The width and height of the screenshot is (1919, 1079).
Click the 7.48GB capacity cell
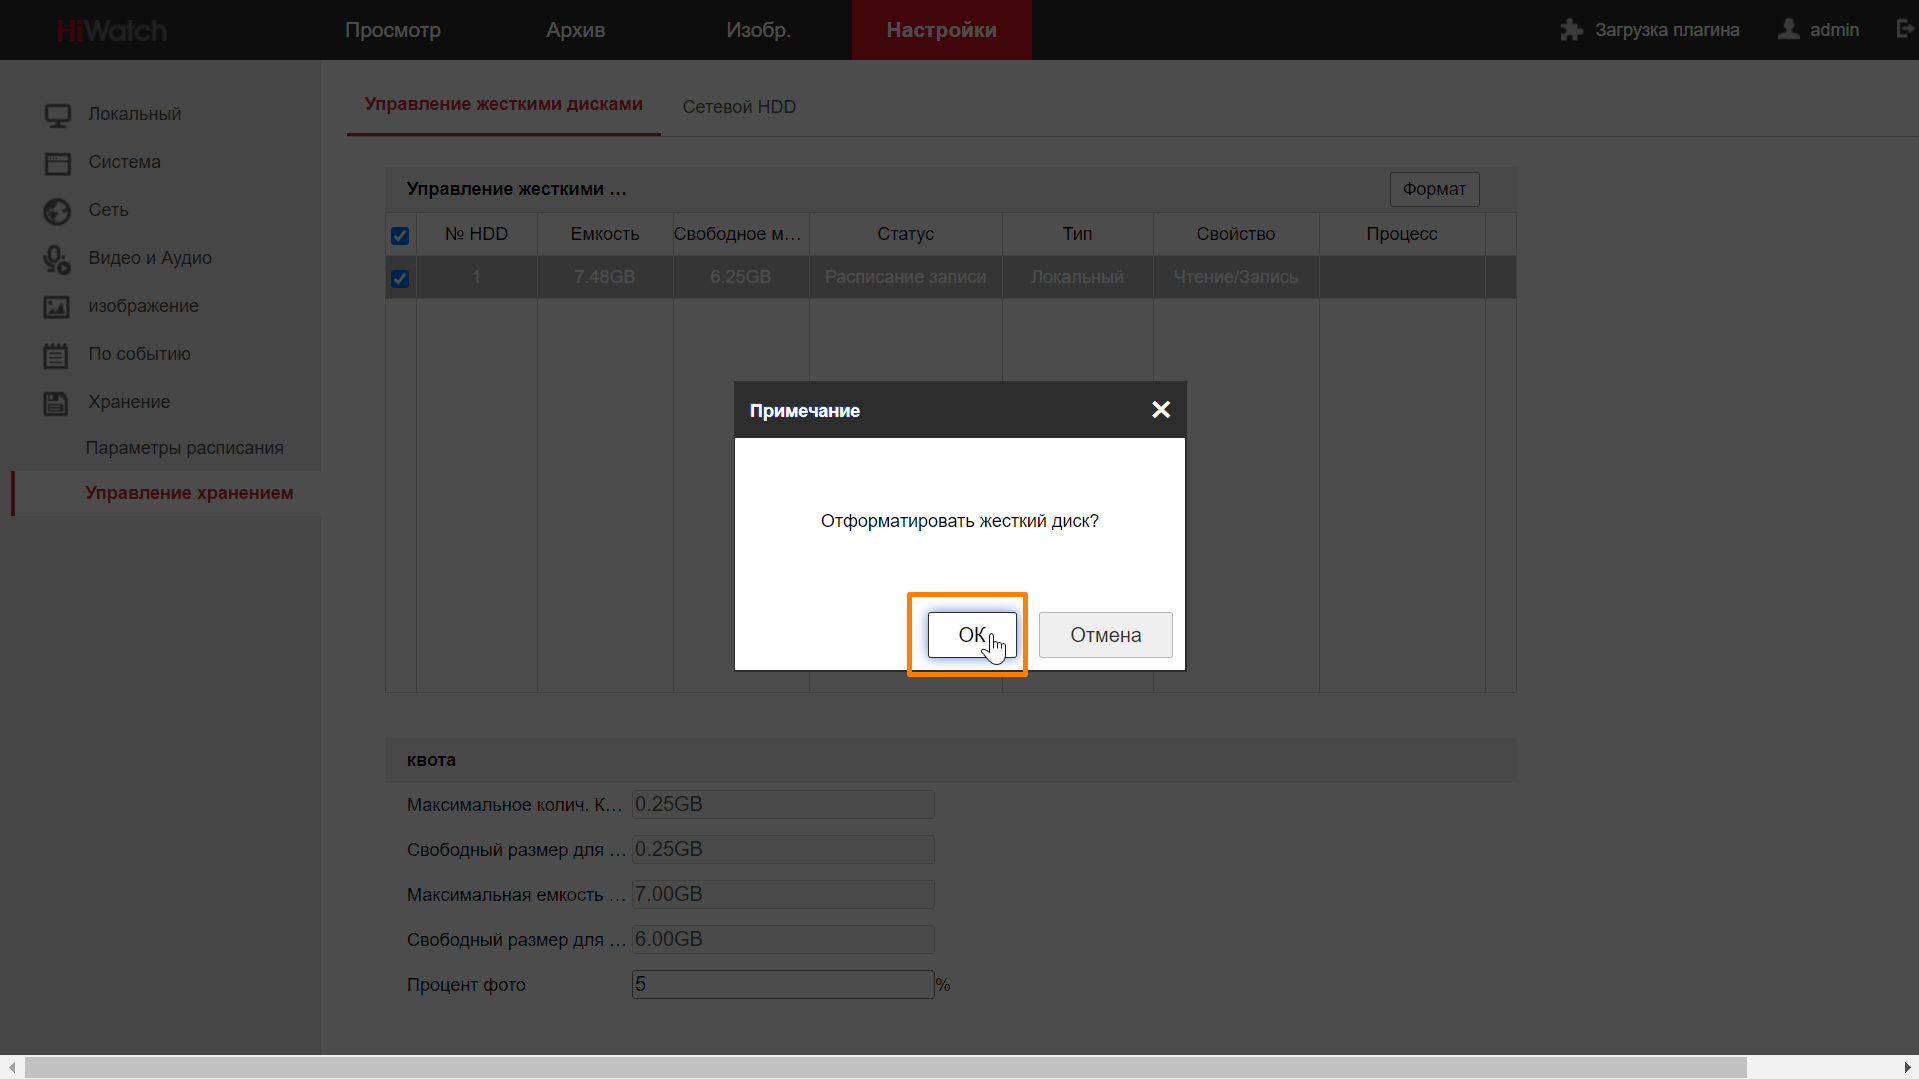pos(604,277)
